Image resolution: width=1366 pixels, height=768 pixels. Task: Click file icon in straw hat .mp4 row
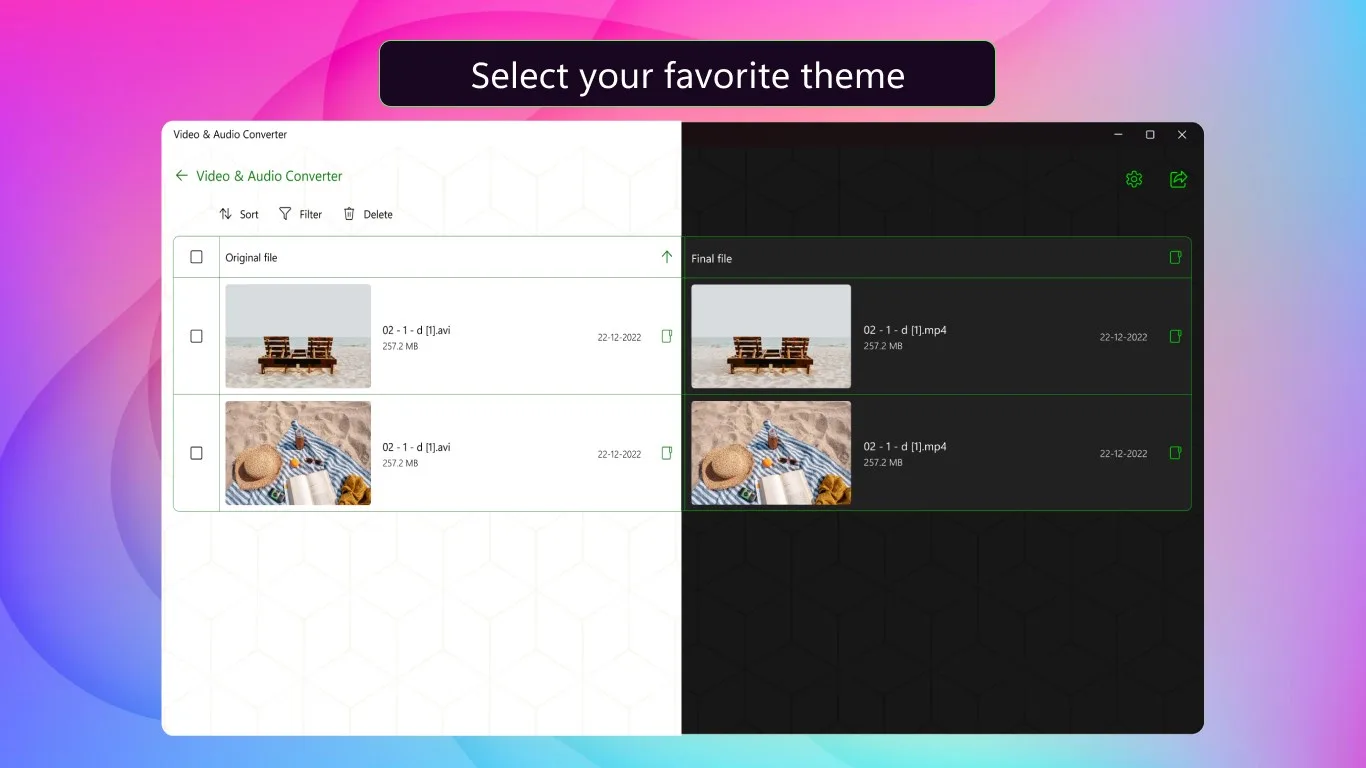(1176, 452)
